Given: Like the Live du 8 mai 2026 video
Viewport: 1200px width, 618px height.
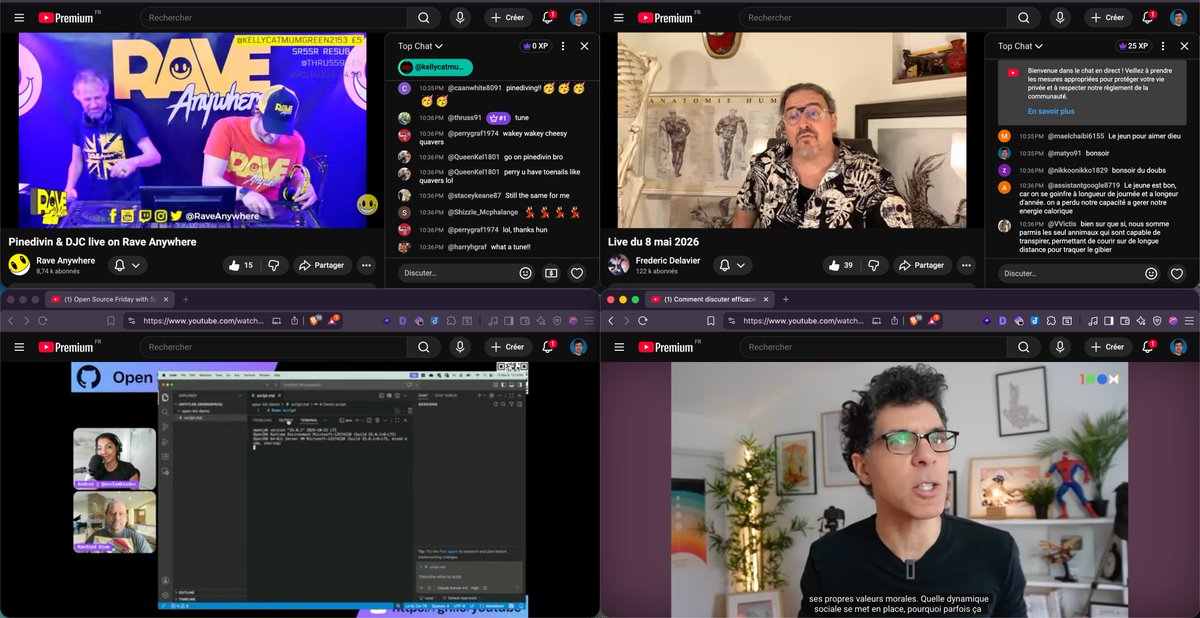Looking at the screenshot, I should (841, 265).
